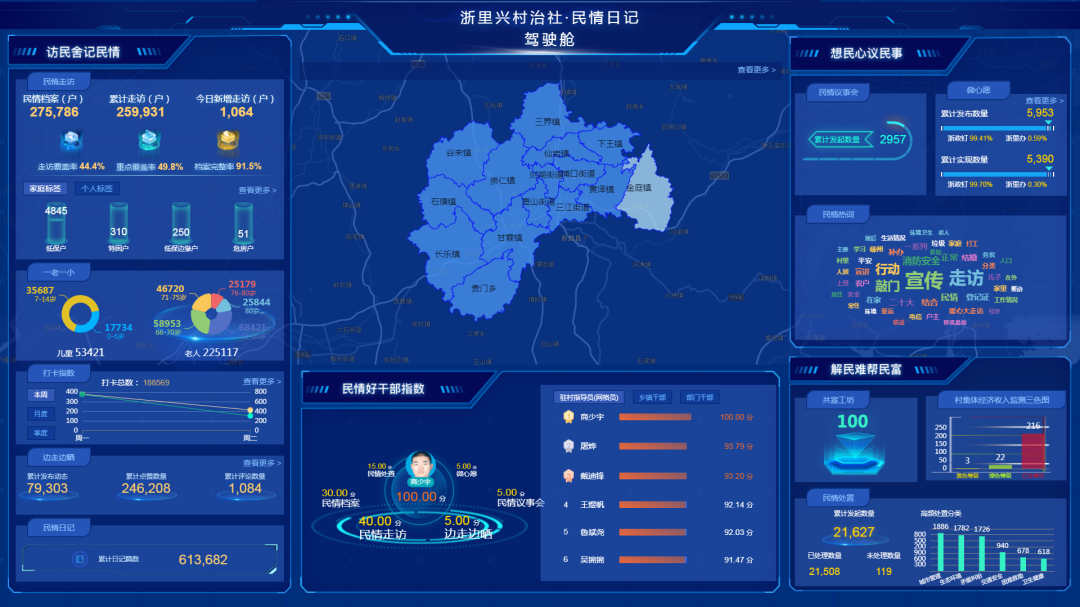Select the 个人标签 tab
Image resolution: width=1080 pixels, height=607 pixels.
(96, 188)
